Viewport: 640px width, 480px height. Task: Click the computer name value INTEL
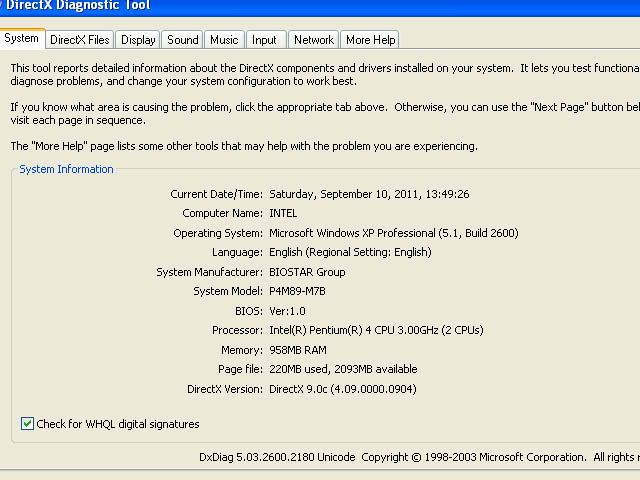[x=283, y=213]
